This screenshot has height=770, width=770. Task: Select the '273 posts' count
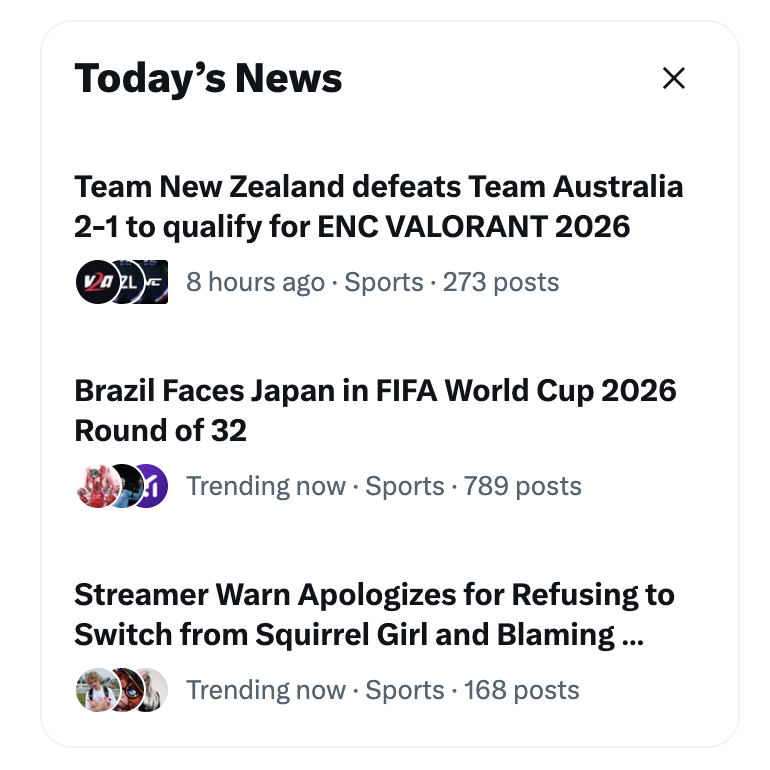[501, 282]
